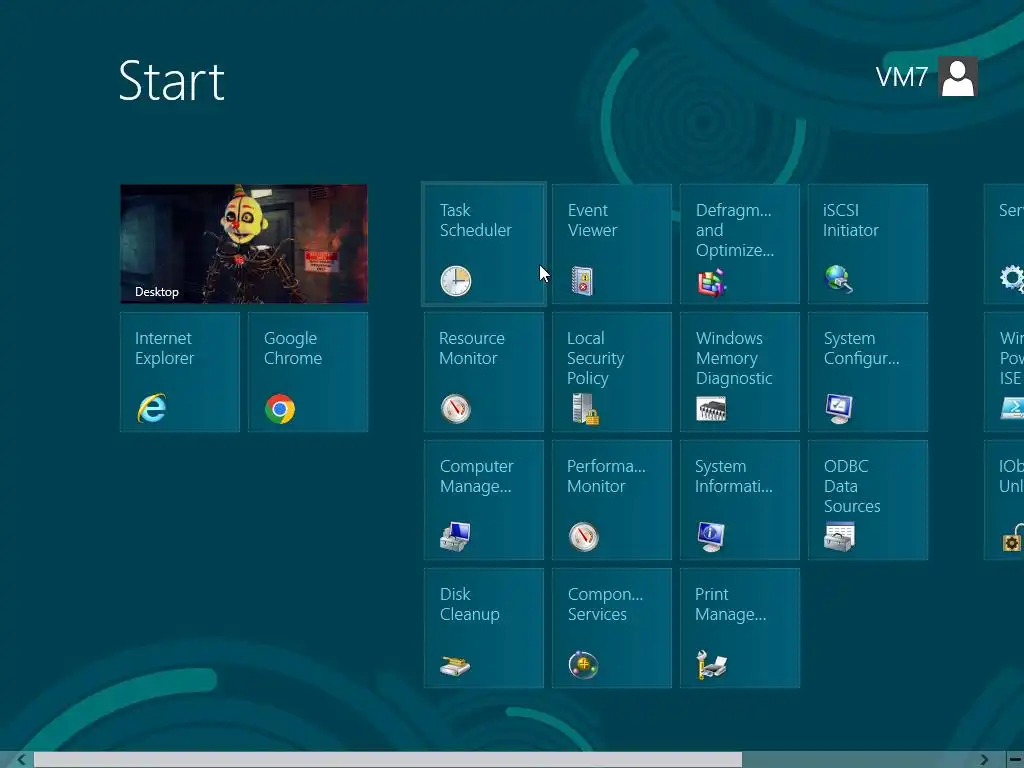
Task: Click the iSCSI Initiator globe icon
Action: tap(839, 280)
